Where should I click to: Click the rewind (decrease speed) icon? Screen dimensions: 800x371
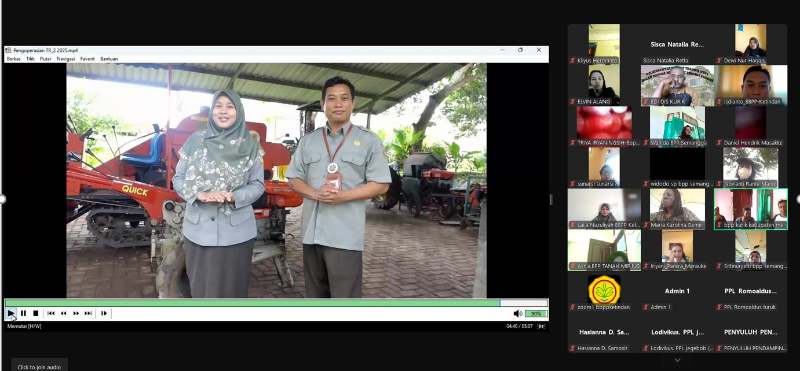tap(63, 313)
